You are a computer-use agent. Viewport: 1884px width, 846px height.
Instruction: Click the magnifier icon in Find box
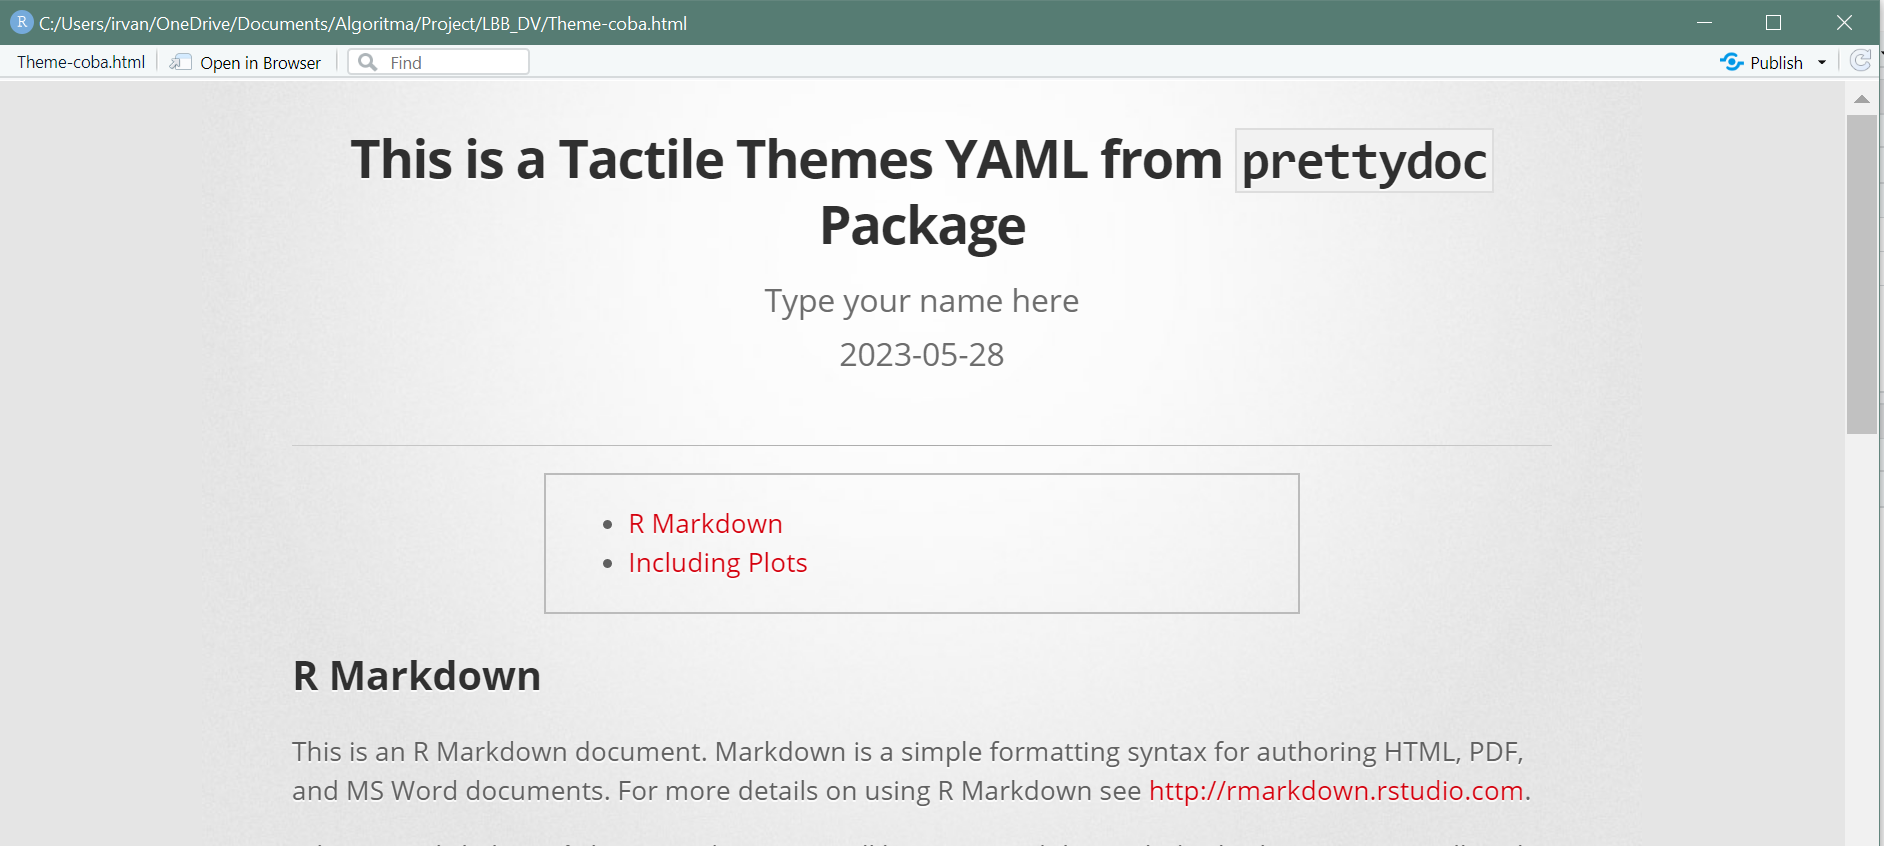pyautogui.click(x=368, y=62)
